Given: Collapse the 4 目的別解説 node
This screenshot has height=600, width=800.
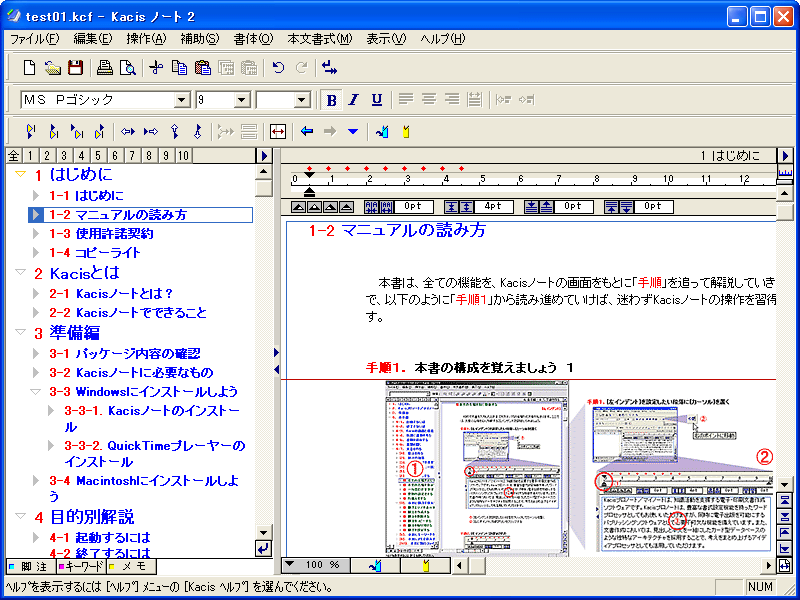Looking at the screenshot, I should (20, 516).
